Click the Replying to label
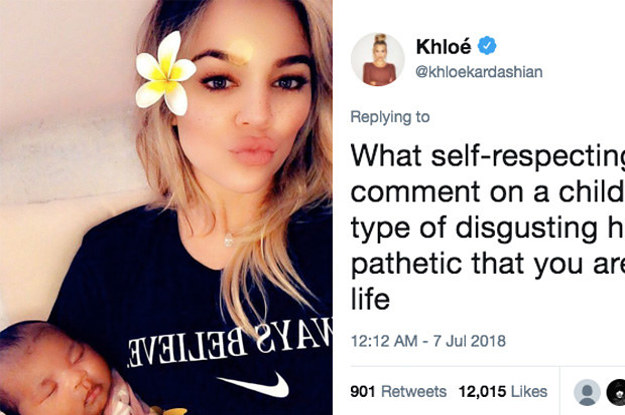The height and width of the screenshot is (415, 625). click(x=390, y=117)
